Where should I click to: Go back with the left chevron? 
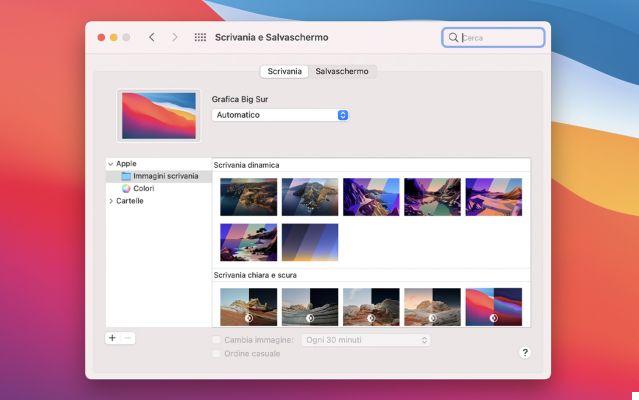pyautogui.click(x=152, y=37)
